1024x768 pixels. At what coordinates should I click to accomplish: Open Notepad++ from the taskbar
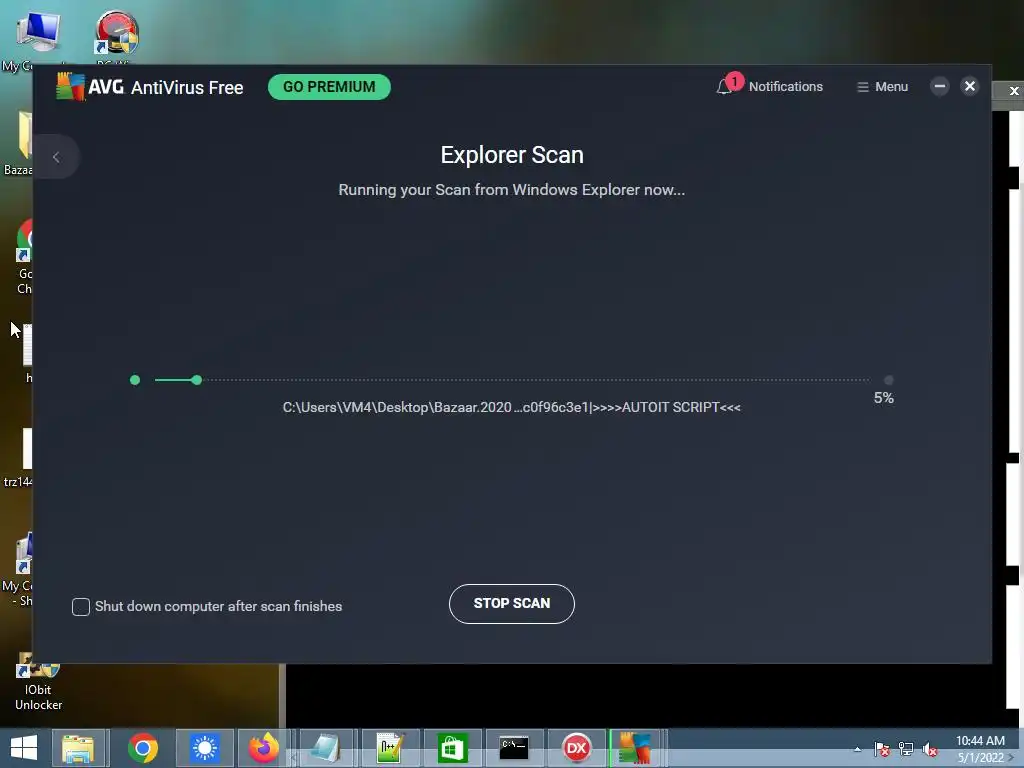[x=390, y=748]
